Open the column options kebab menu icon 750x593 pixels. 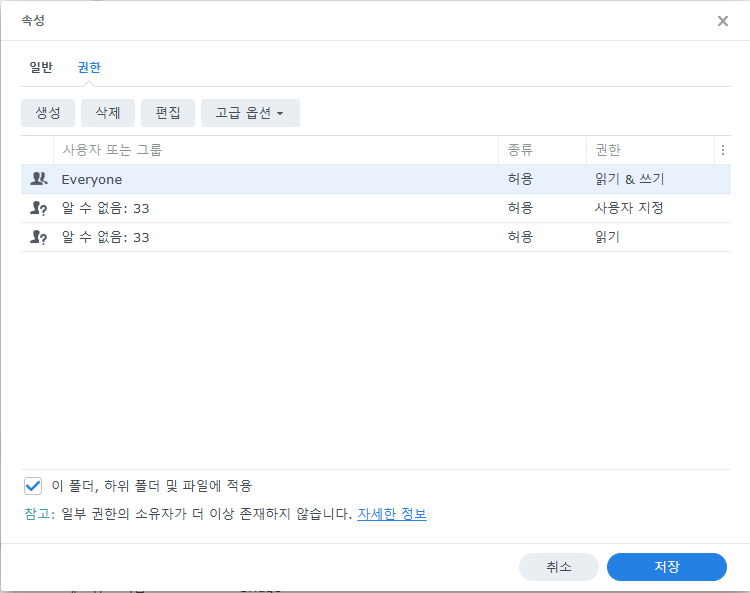coord(723,150)
